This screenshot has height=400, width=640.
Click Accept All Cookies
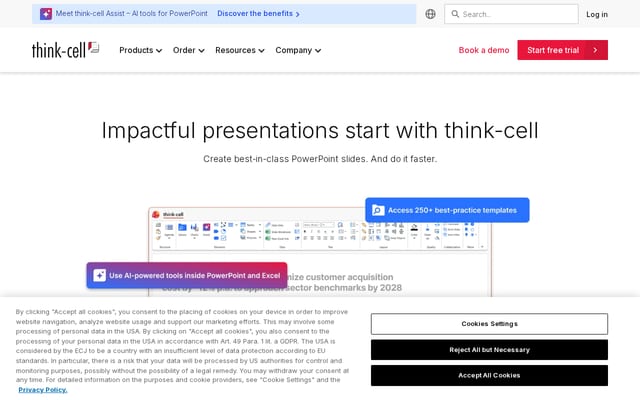click(x=489, y=375)
